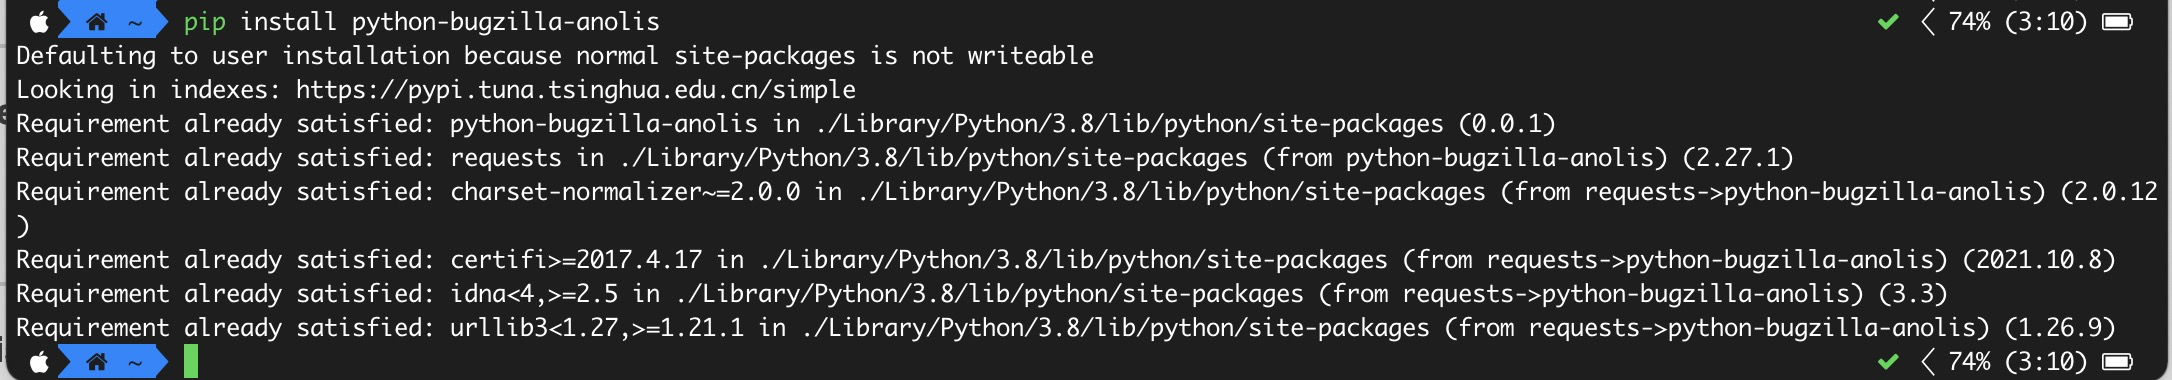Click the green pip command word

pyautogui.click(x=205, y=22)
